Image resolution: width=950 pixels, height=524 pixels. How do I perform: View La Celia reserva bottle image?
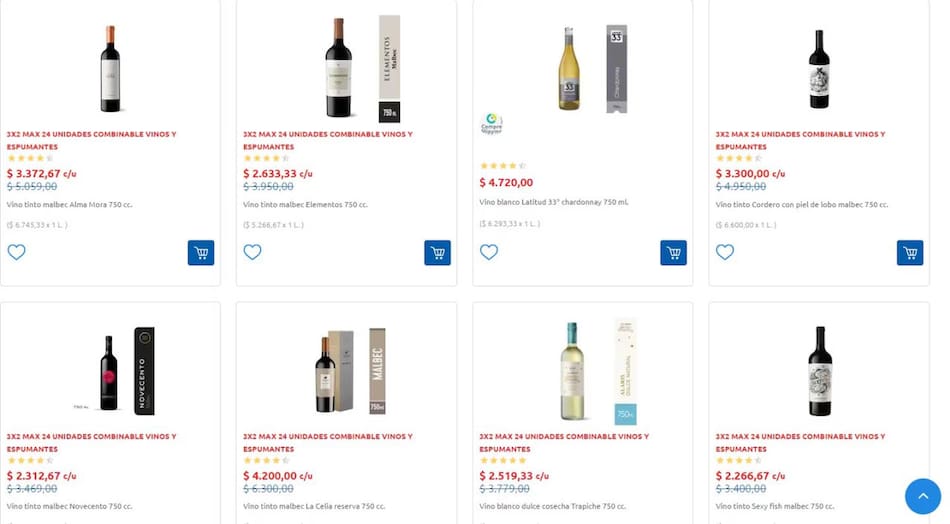[326, 372]
